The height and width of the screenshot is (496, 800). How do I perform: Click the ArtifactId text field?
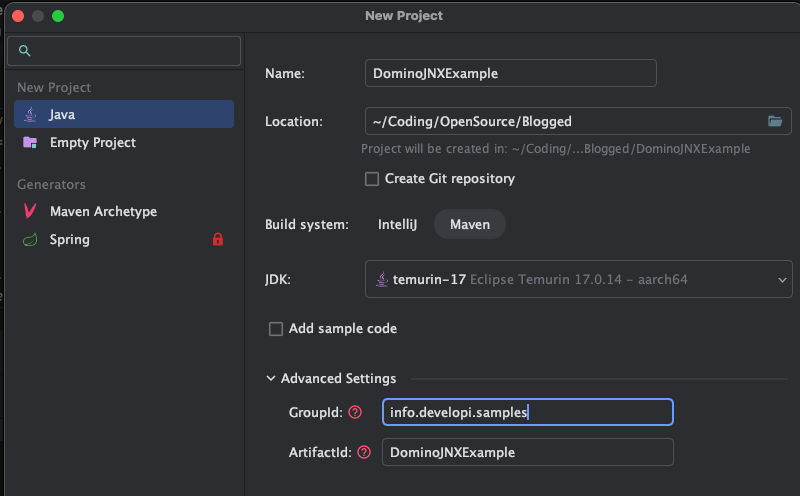528,452
